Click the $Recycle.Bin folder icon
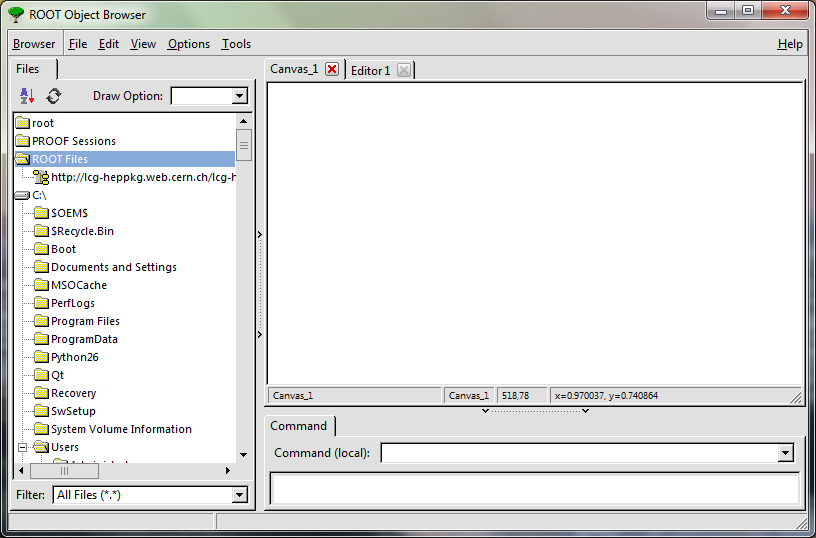The width and height of the screenshot is (816, 538). pos(42,230)
